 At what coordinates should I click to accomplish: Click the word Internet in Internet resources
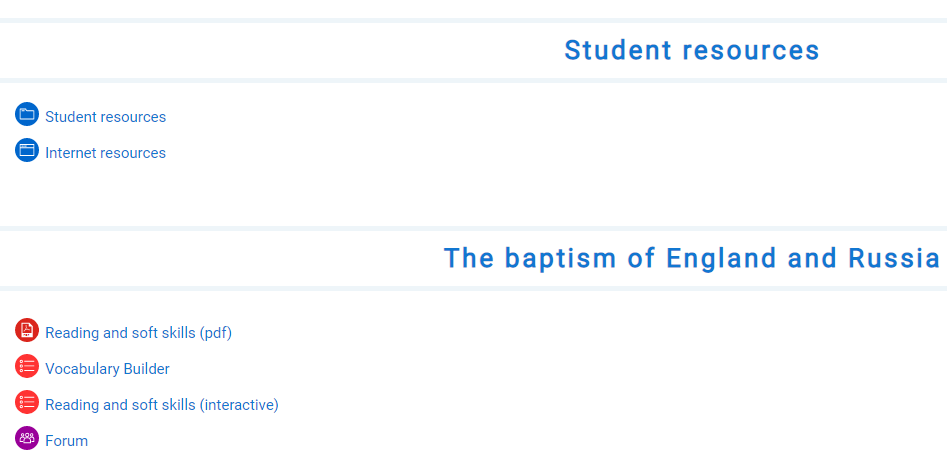point(70,153)
